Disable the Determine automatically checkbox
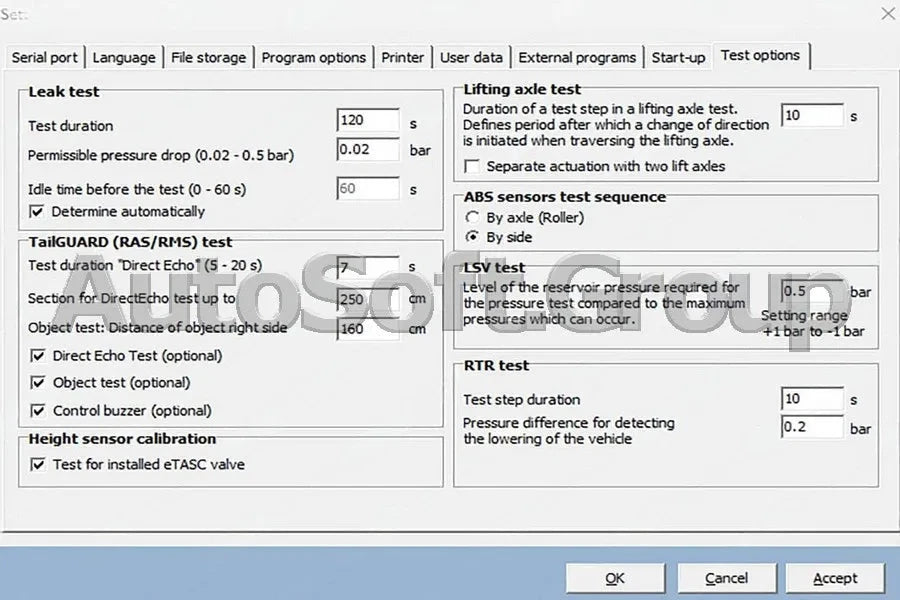This screenshot has width=900, height=600. [x=37, y=212]
